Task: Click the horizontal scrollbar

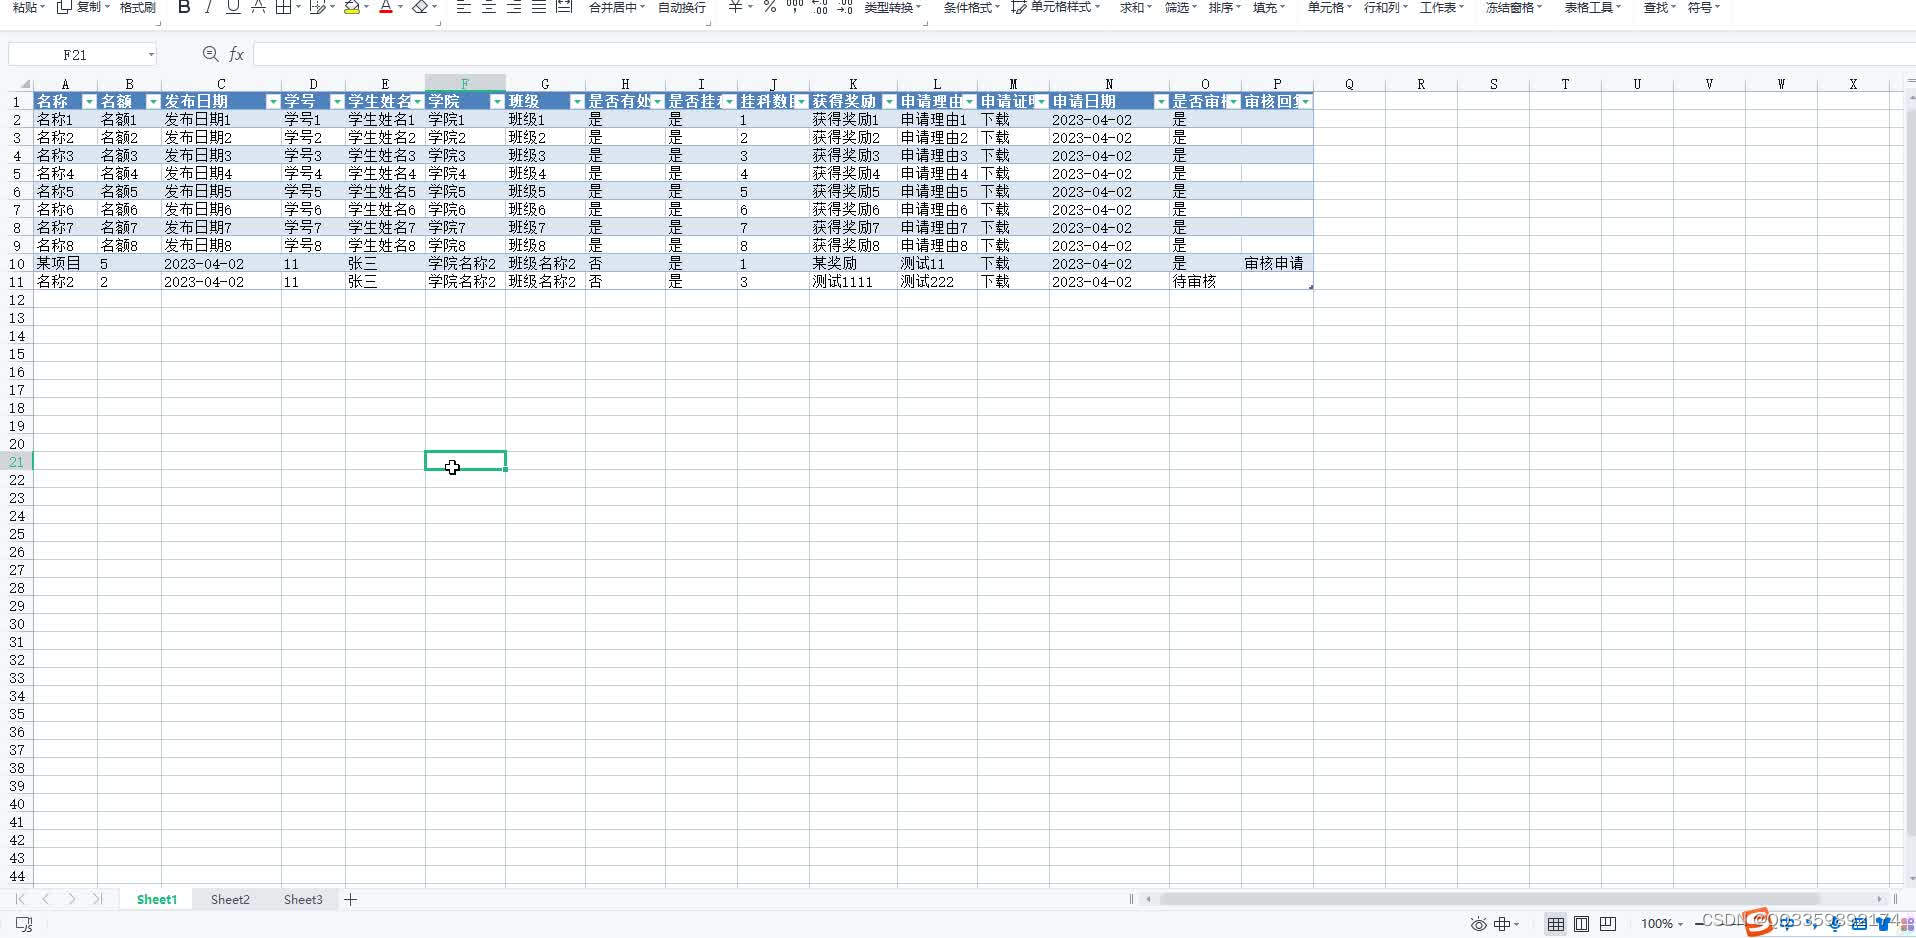Action: (x=1490, y=899)
